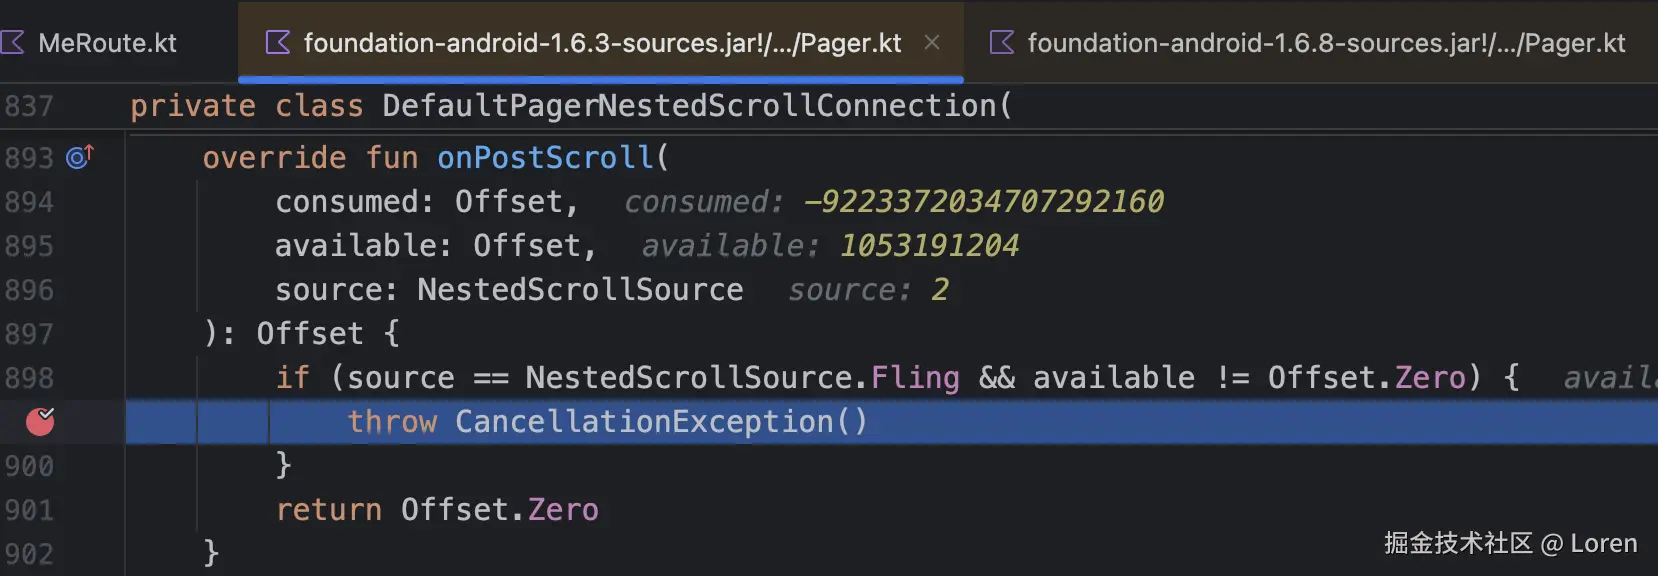Click CancellationException in the throw statement

point(644,422)
